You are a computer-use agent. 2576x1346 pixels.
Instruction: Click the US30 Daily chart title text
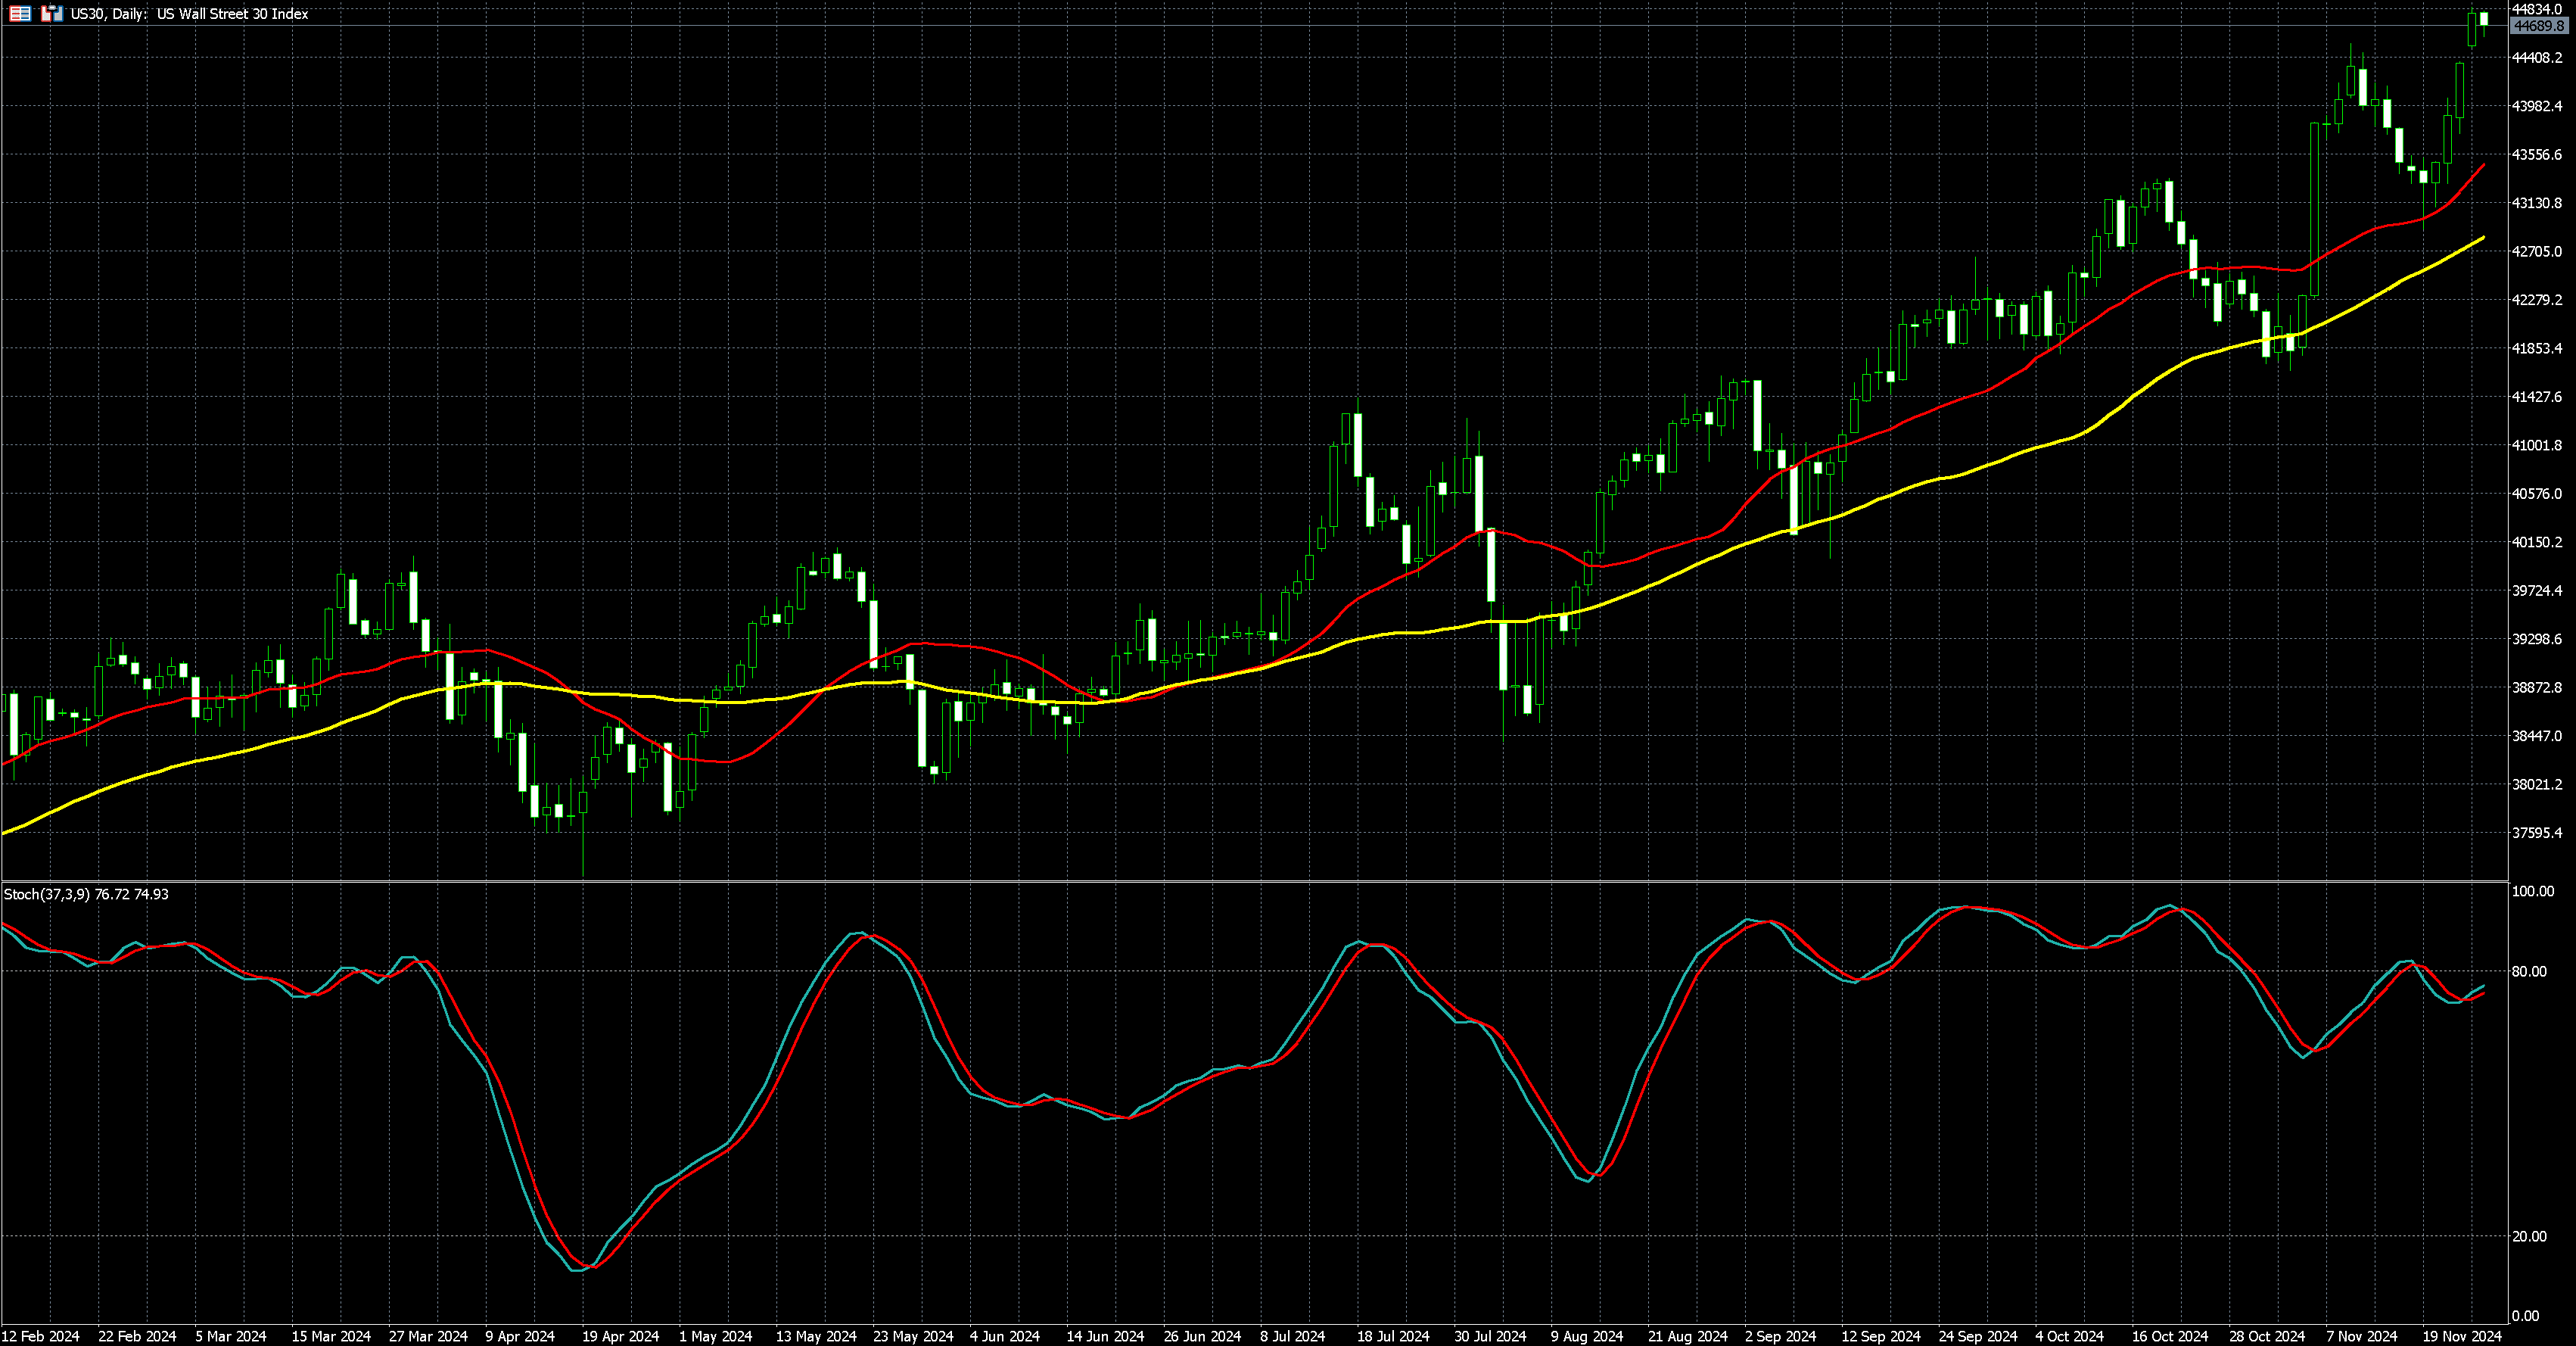click(x=189, y=14)
